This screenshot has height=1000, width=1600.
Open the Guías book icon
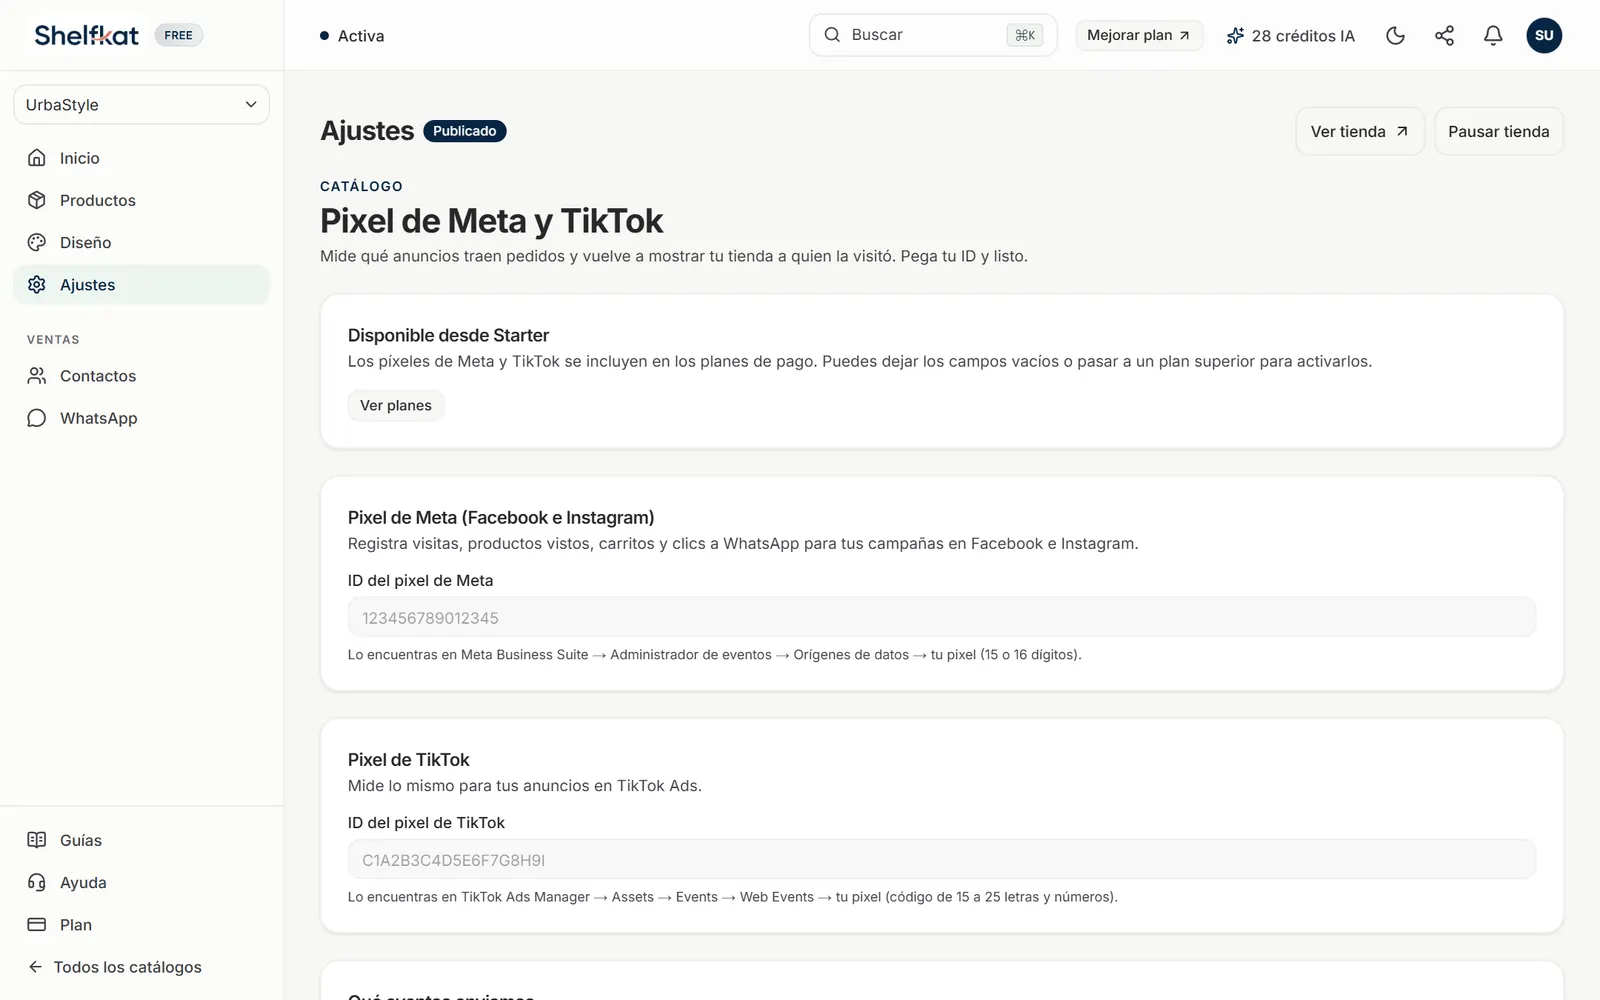[x=37, y=840]
